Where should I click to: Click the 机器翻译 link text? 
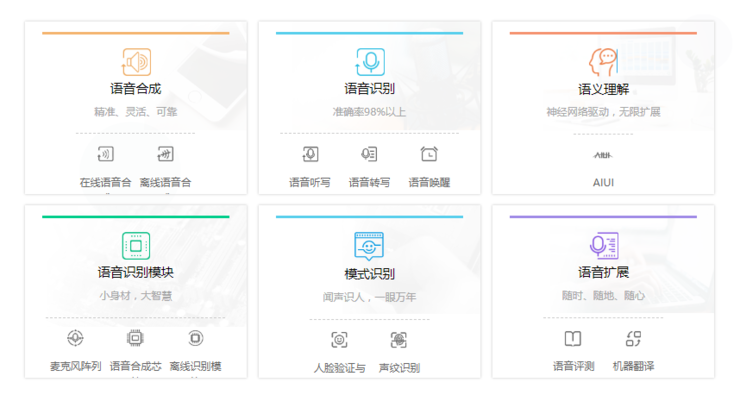(633, 366)
